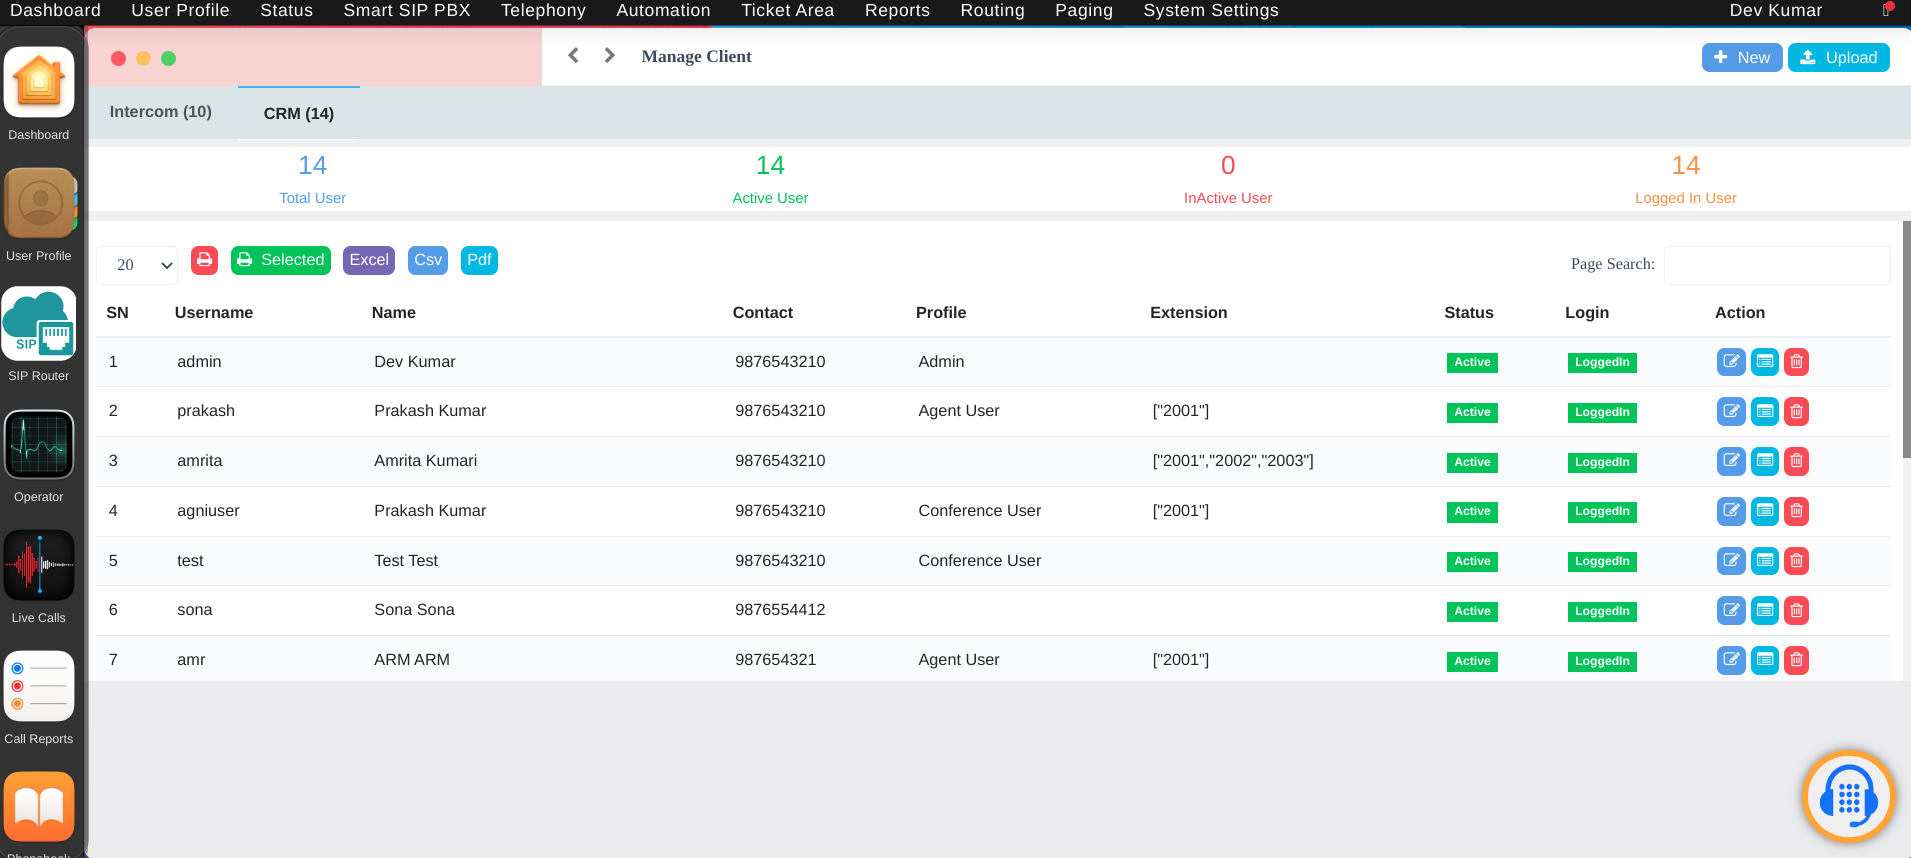The image size is (1911, 858).
Task: Open the User Profile sidebar icon
Action: [x=39, y=203]
